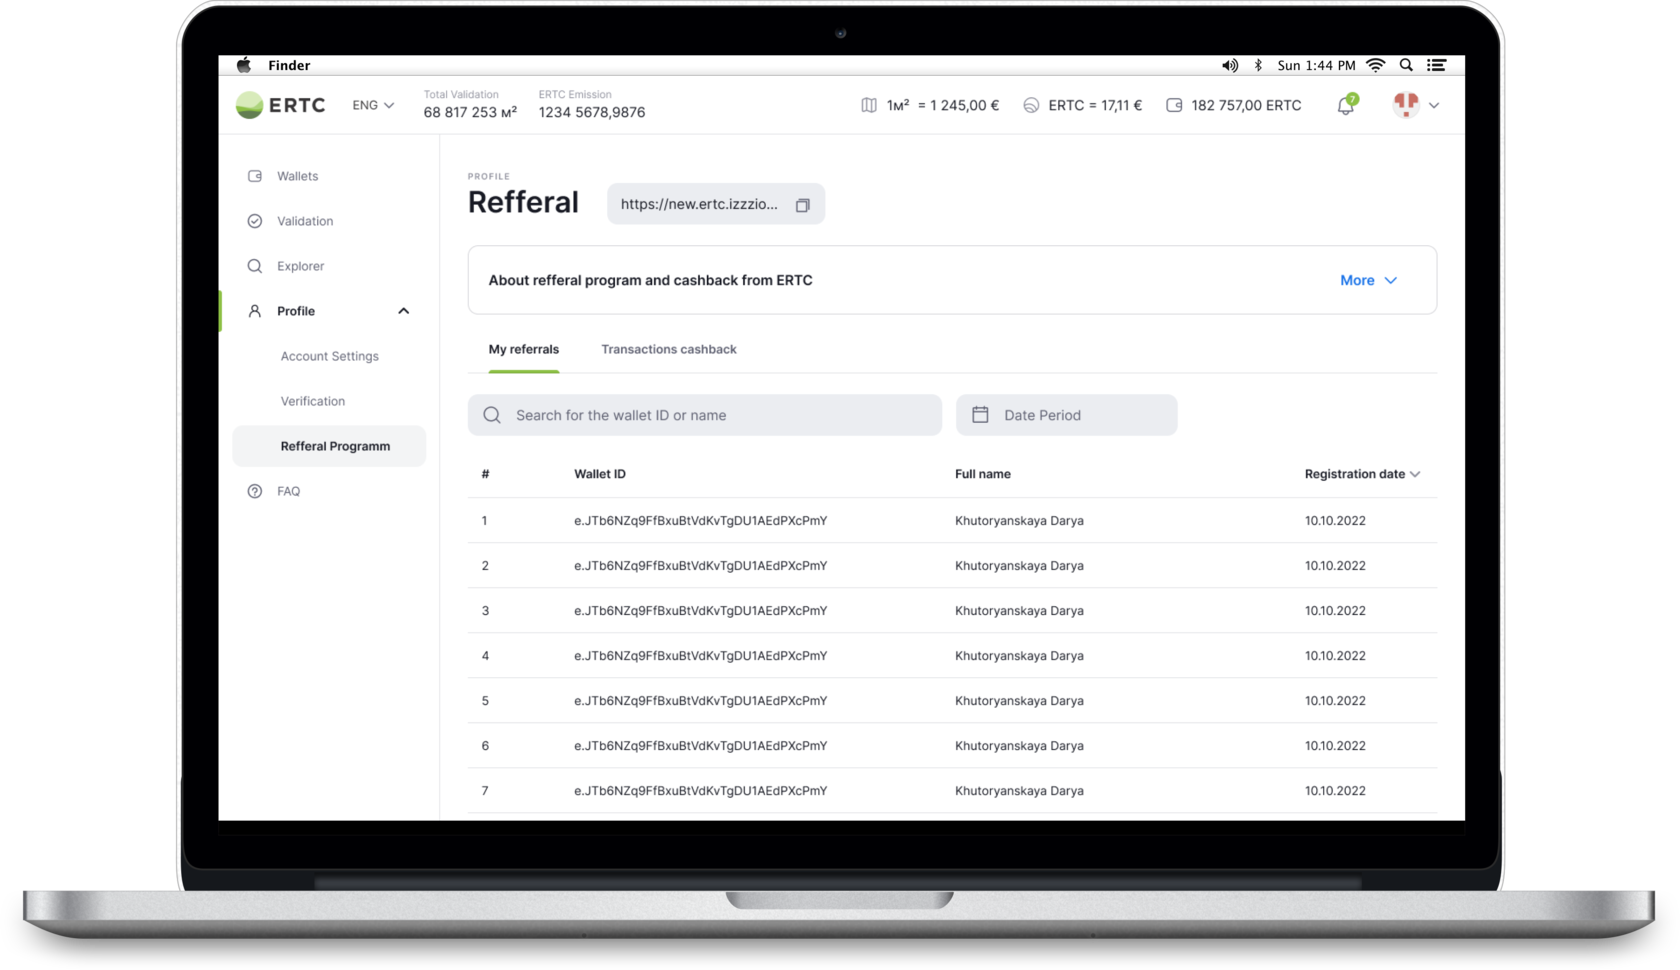Click the ERTC coin rate icon

[x=1031, y=105]
